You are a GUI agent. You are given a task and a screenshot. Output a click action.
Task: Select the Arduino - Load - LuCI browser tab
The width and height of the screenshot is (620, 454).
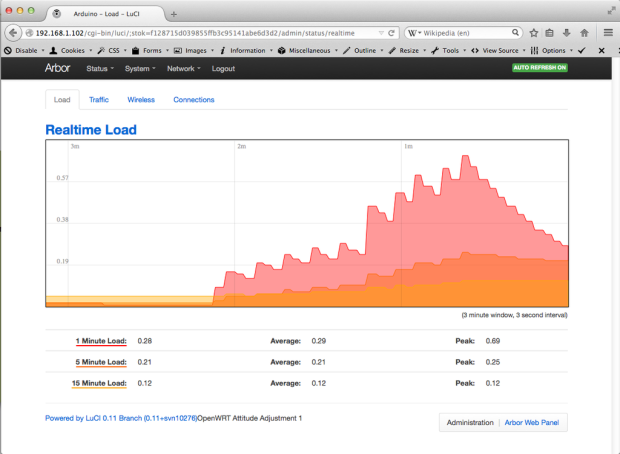pos(106,14)
